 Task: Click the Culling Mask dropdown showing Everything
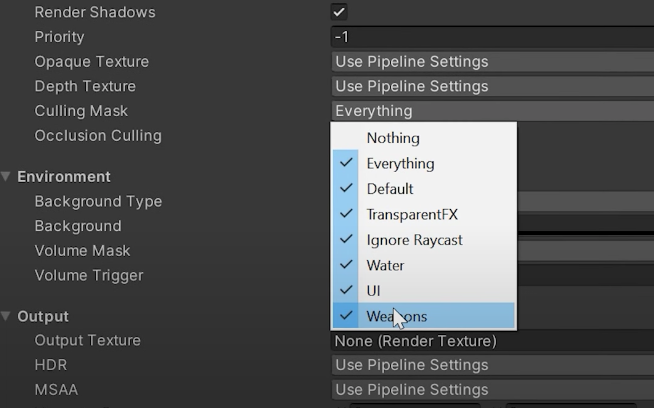490,111
